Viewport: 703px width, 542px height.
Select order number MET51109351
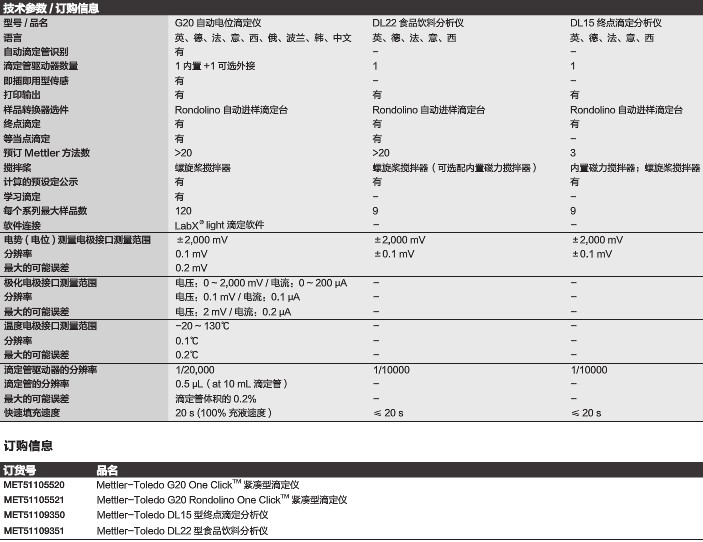coord(34,530)
